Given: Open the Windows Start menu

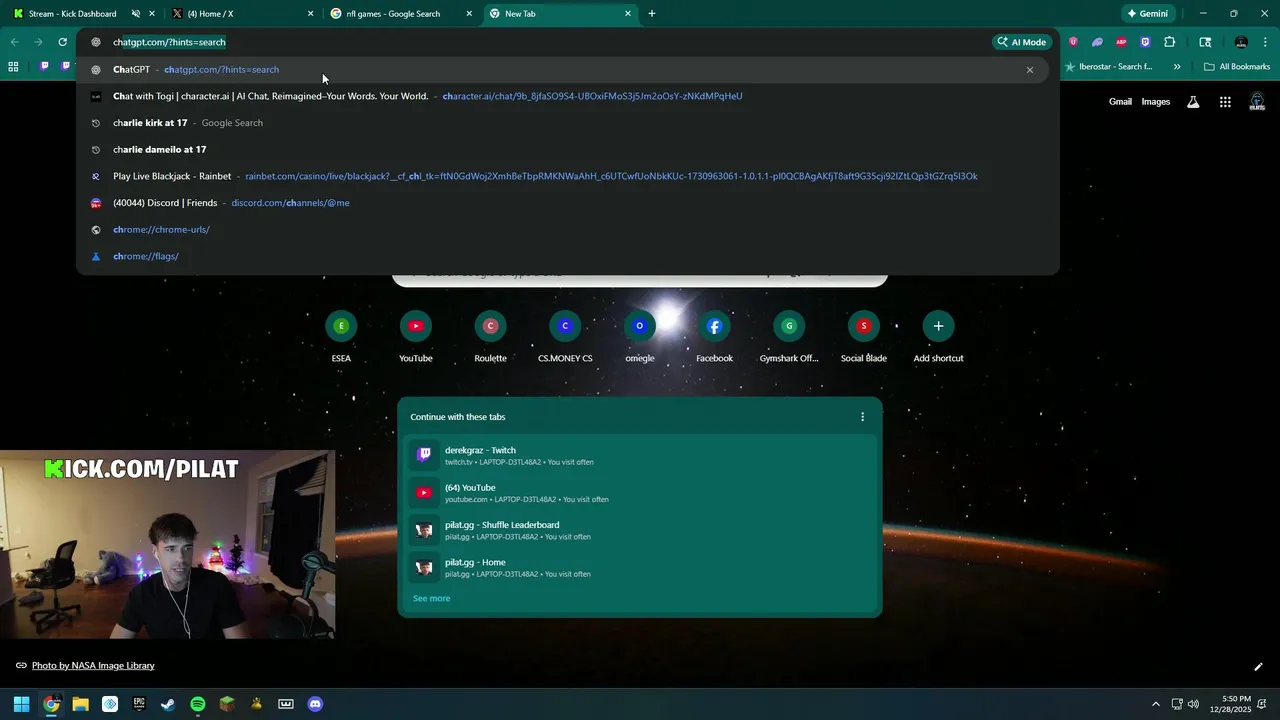Looking at the screenshot, I should tap(21, 704).
